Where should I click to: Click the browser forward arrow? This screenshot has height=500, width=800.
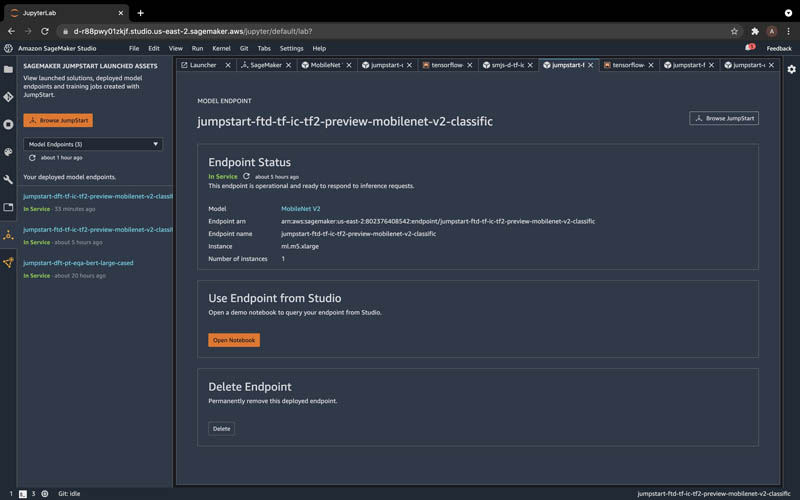click(x=28, y=31)
